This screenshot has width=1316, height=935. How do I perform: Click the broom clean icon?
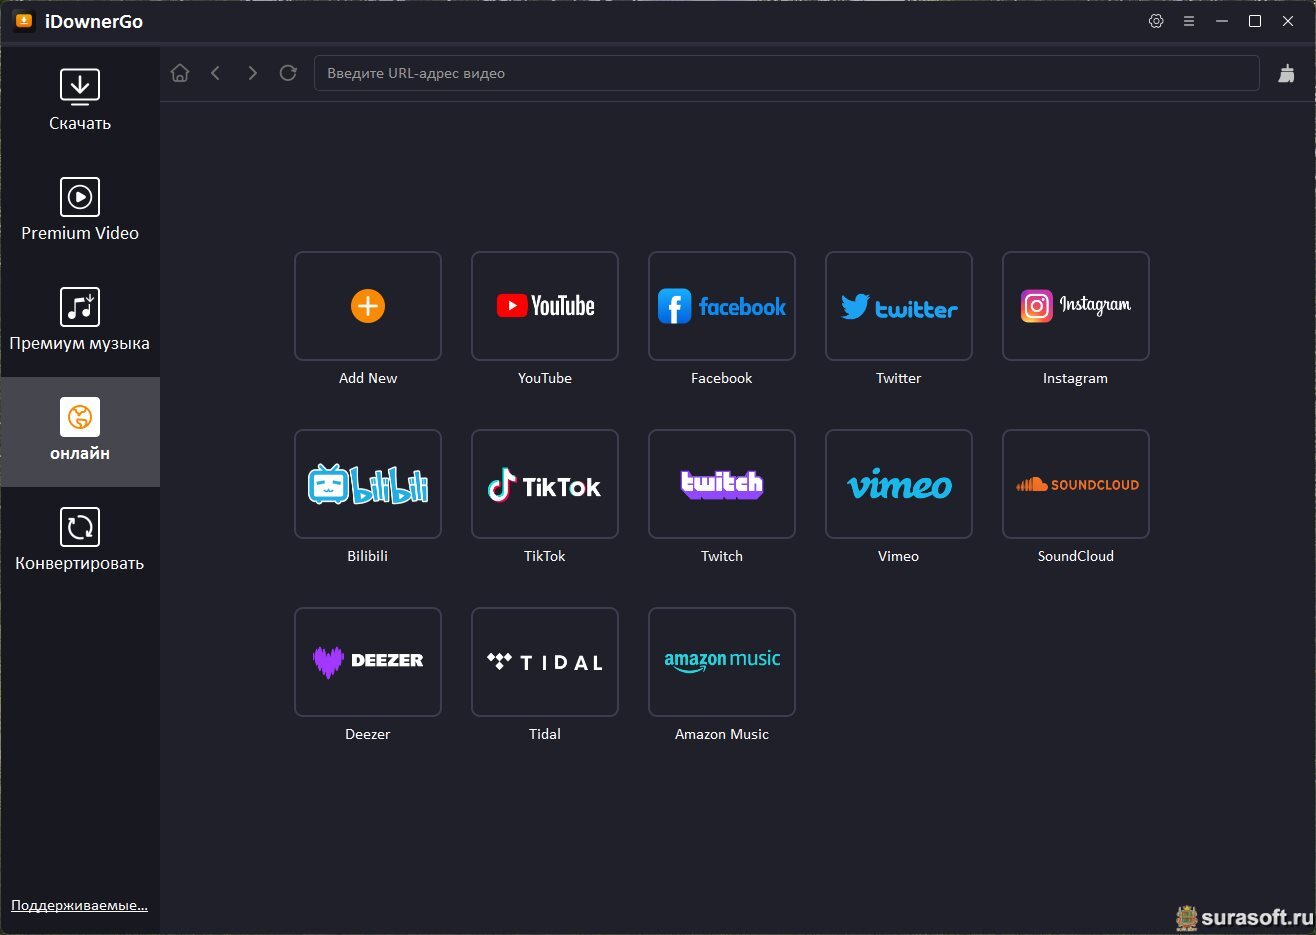coord(1287,73)
